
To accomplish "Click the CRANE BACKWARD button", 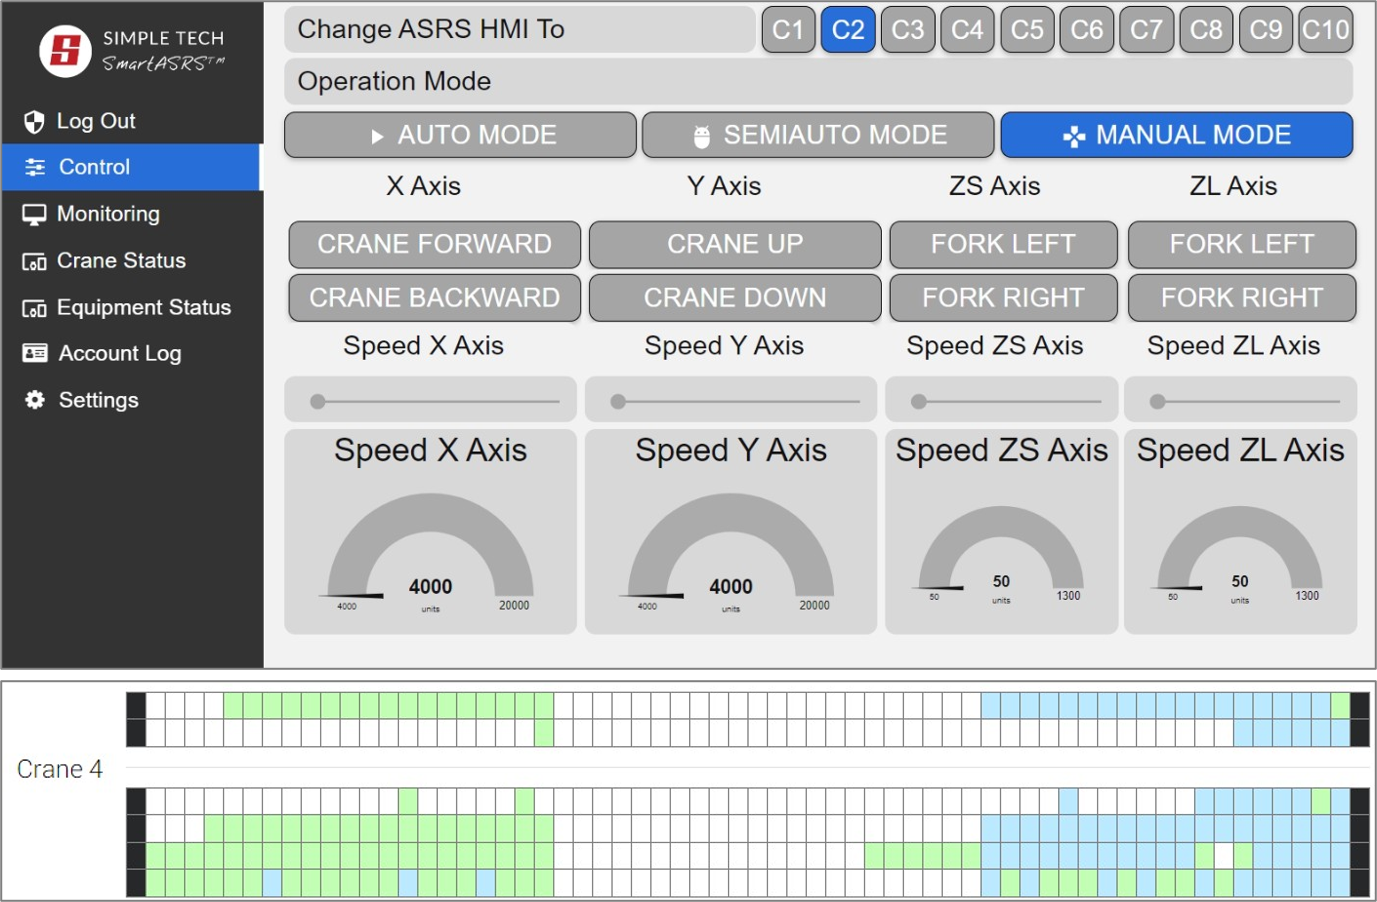I will (x=435, y=298).
